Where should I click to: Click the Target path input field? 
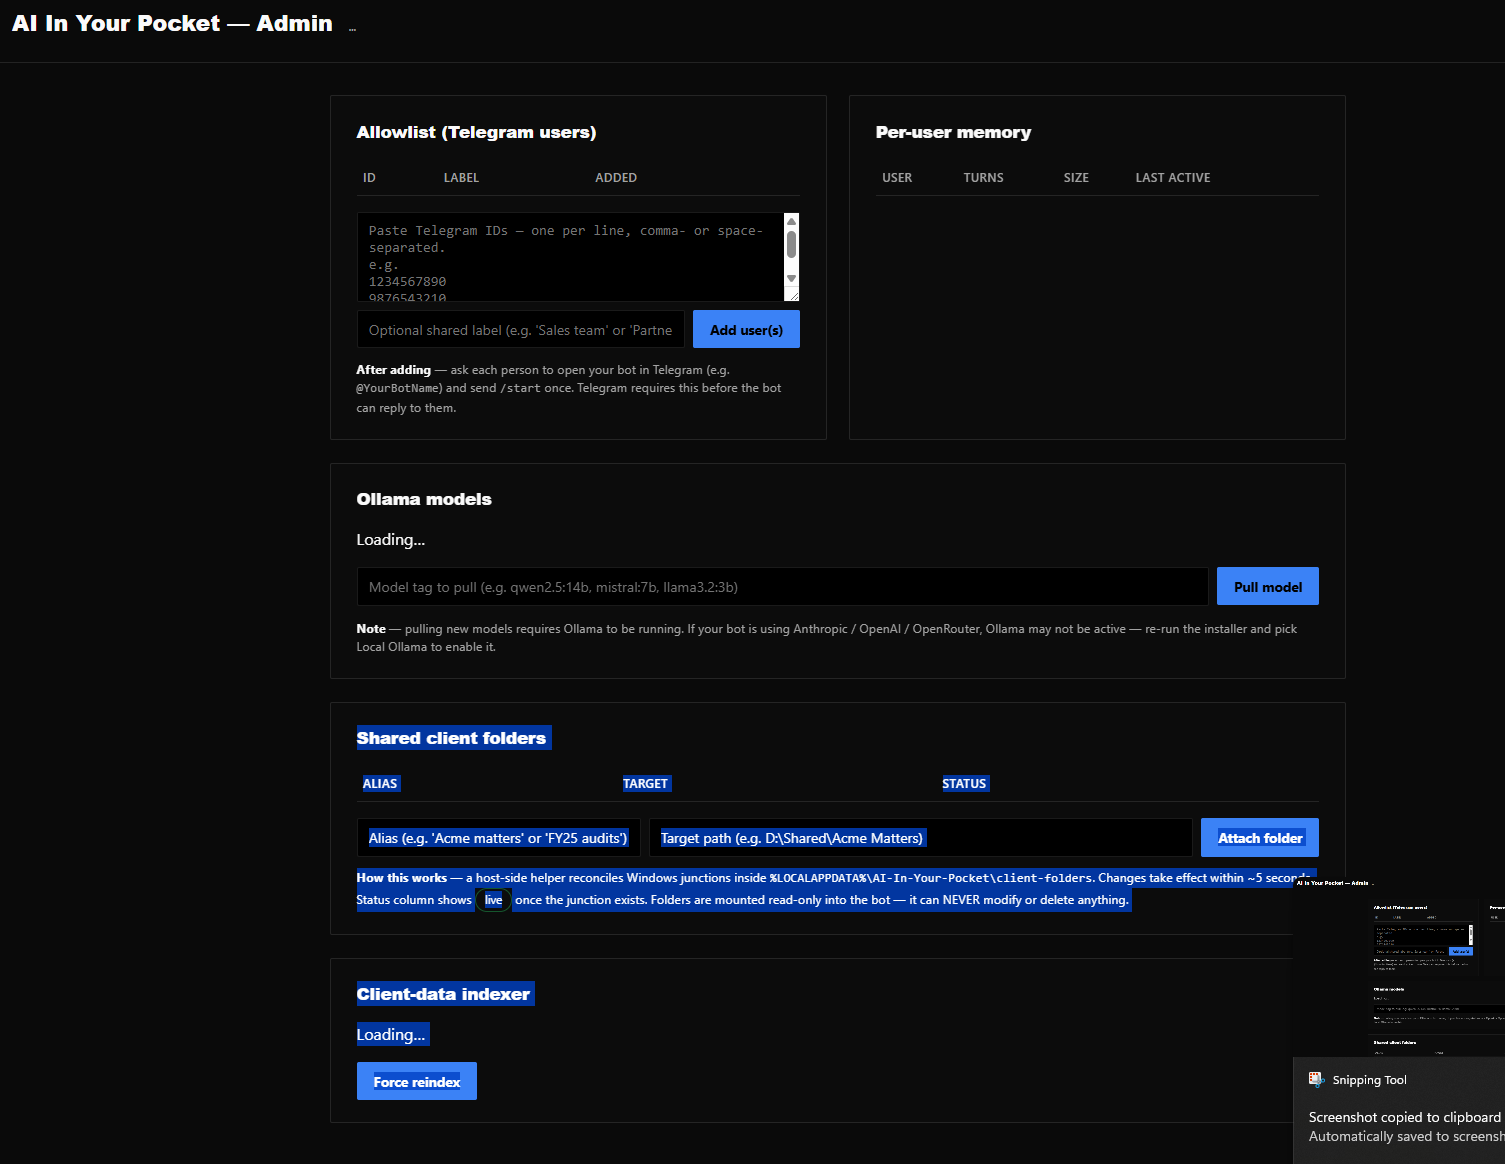(921, 838)
